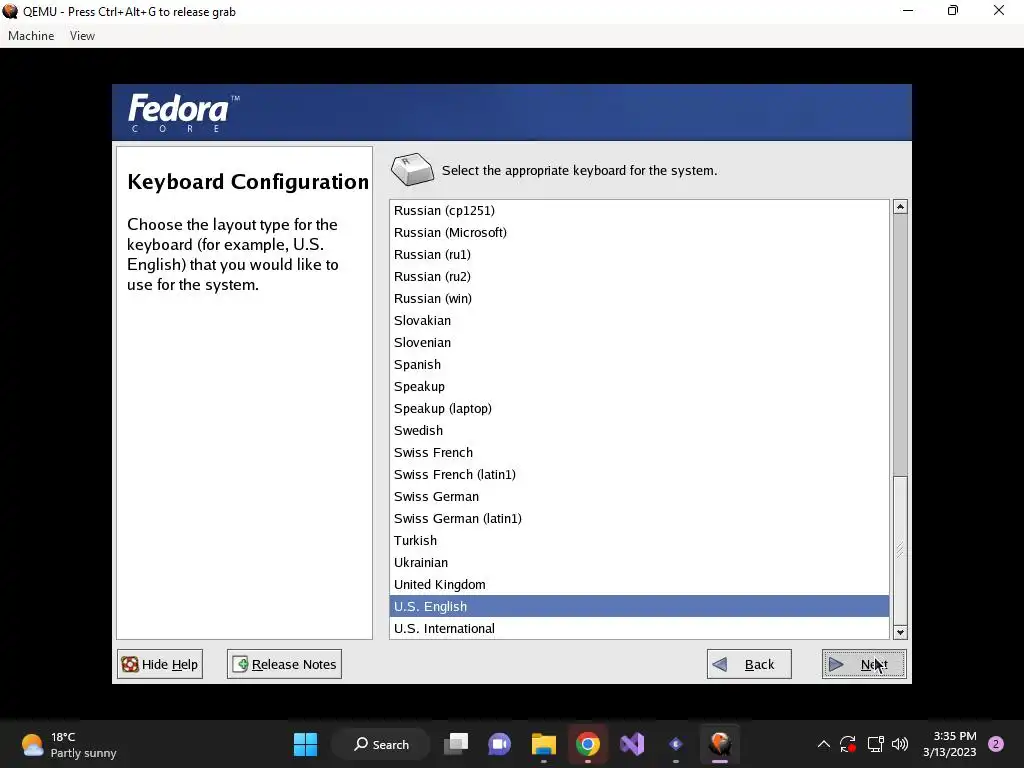Screen dimensions: 1024x768
Task: Select United Kingdom keyboard layout
Action: click(x=639, y=584)
